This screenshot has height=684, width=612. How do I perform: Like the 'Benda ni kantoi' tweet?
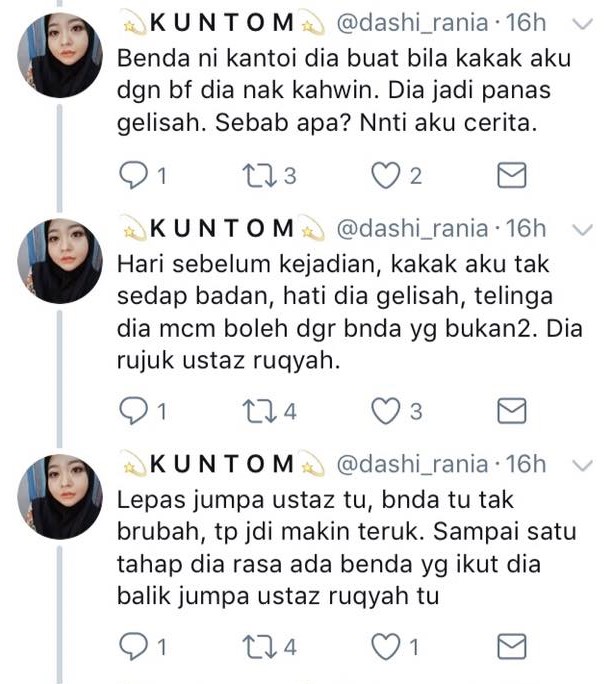(x=386, y=175)
